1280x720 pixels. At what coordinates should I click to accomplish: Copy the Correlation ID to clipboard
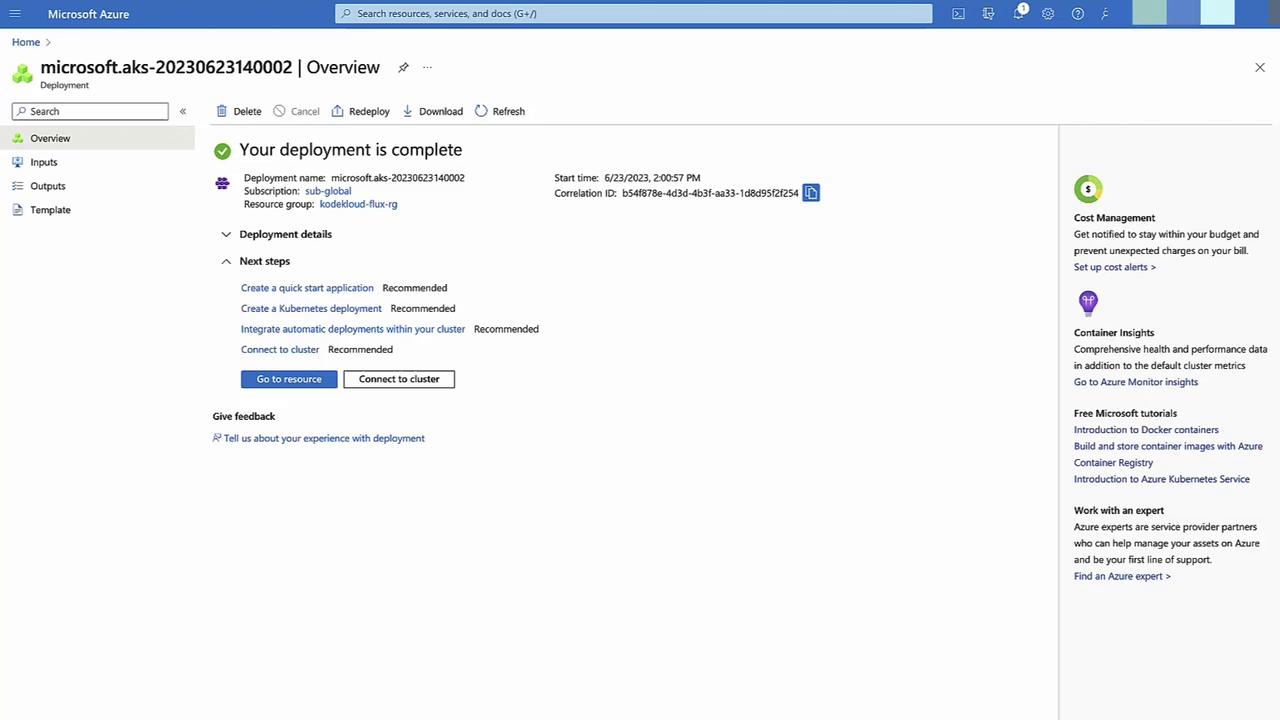[811, 193]
